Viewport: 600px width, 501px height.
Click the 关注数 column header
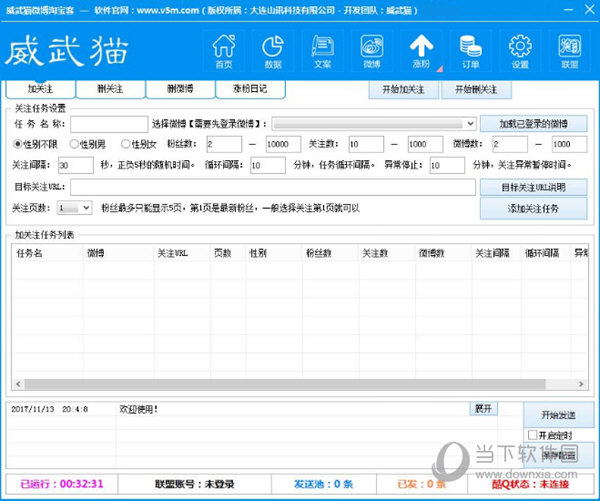coord(387,253)
